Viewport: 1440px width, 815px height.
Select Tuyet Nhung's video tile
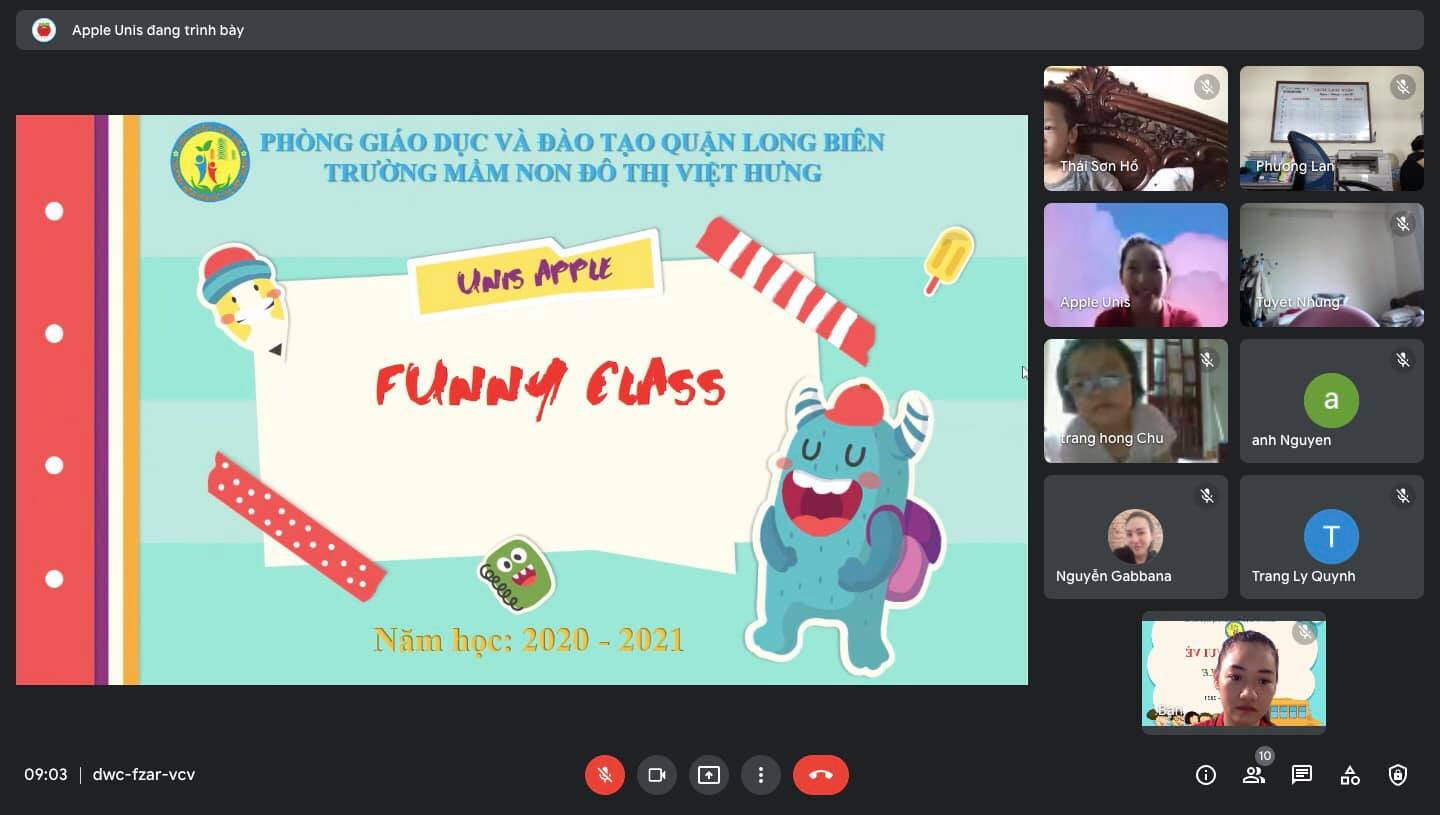tap(1331, 265)
